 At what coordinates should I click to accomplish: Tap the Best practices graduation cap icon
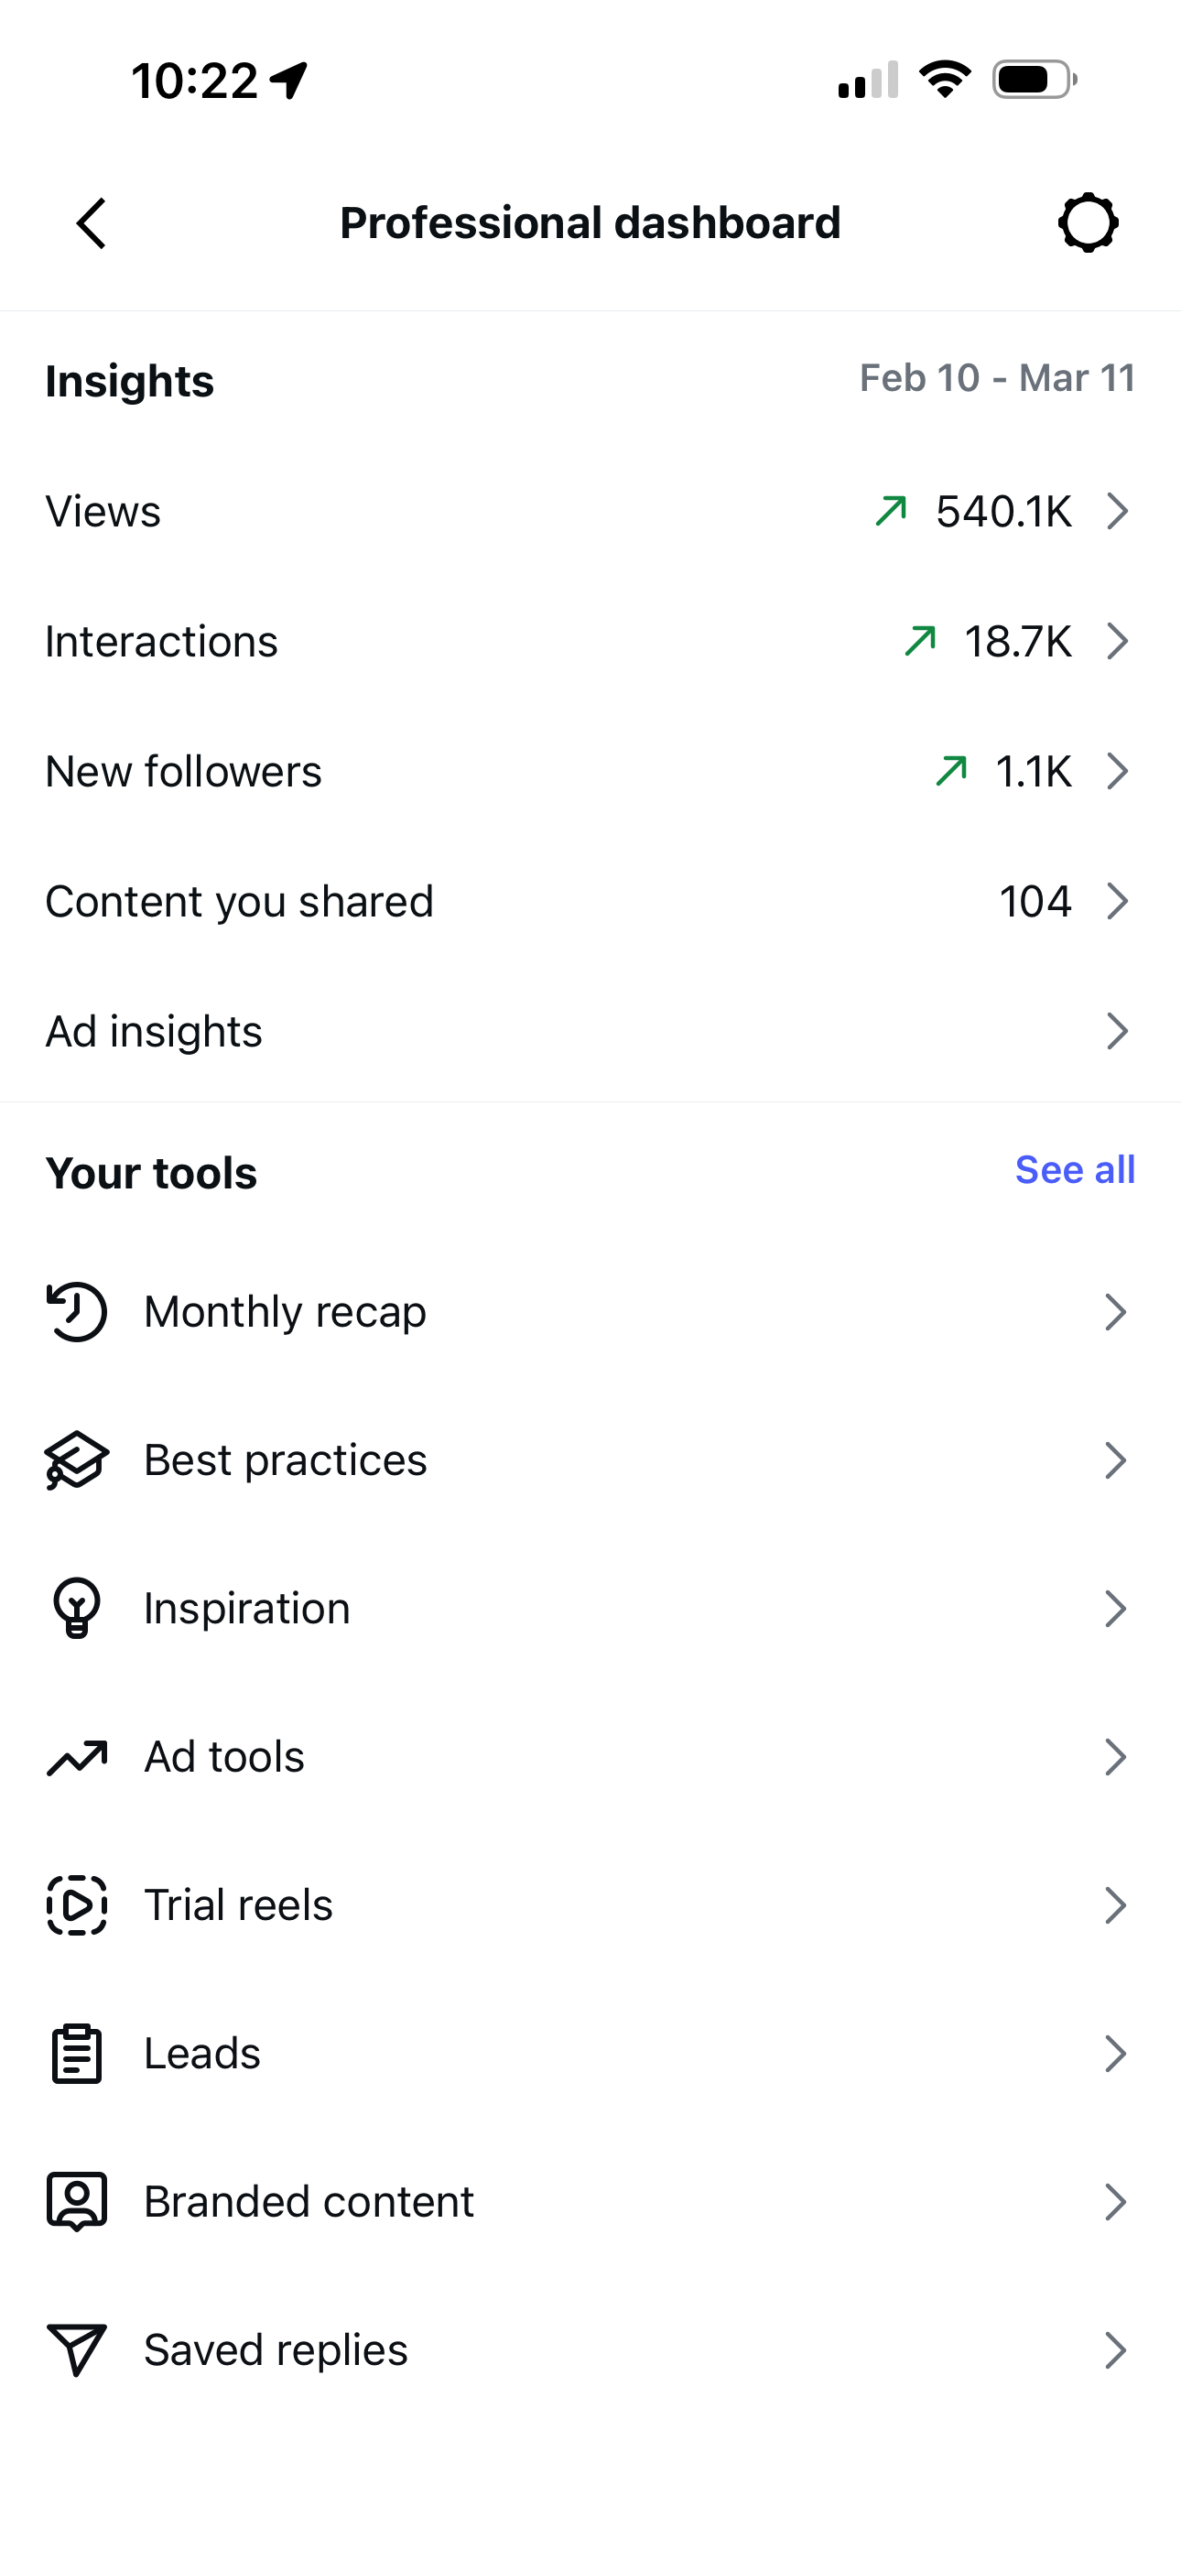click(76, 1459)
